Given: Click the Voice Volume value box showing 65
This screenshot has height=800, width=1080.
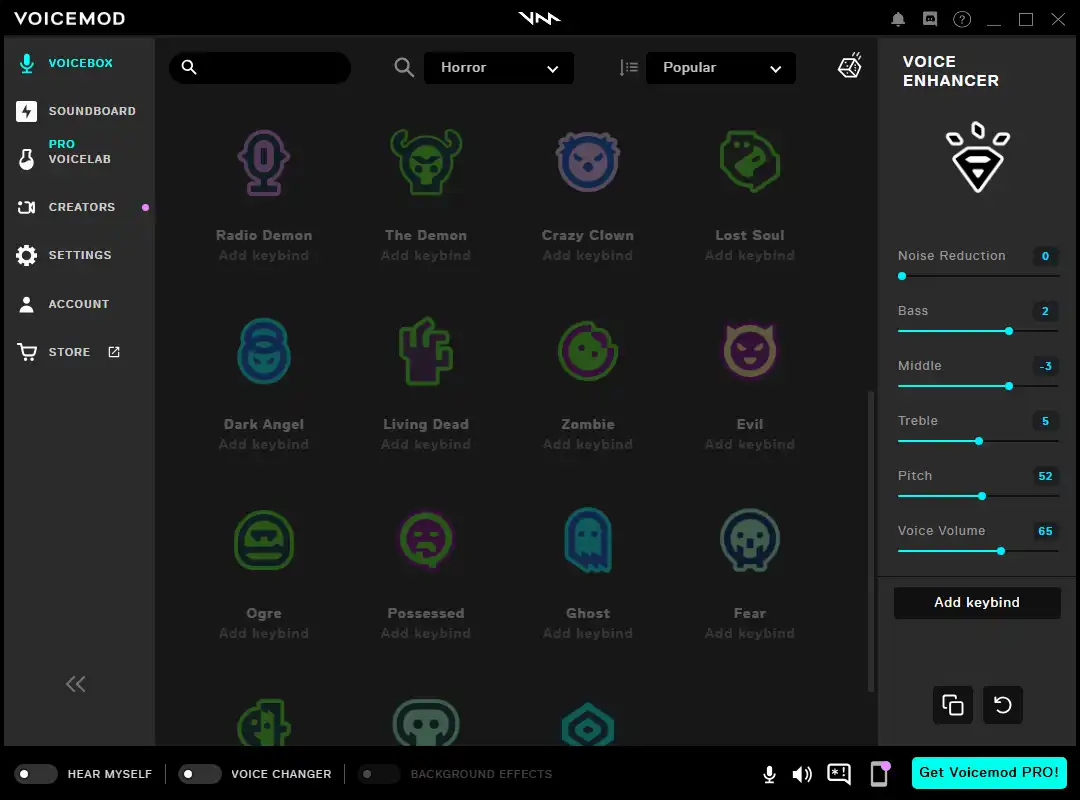Looking at the screenshot, I should pyautogui.click(x=1045, y=531).
